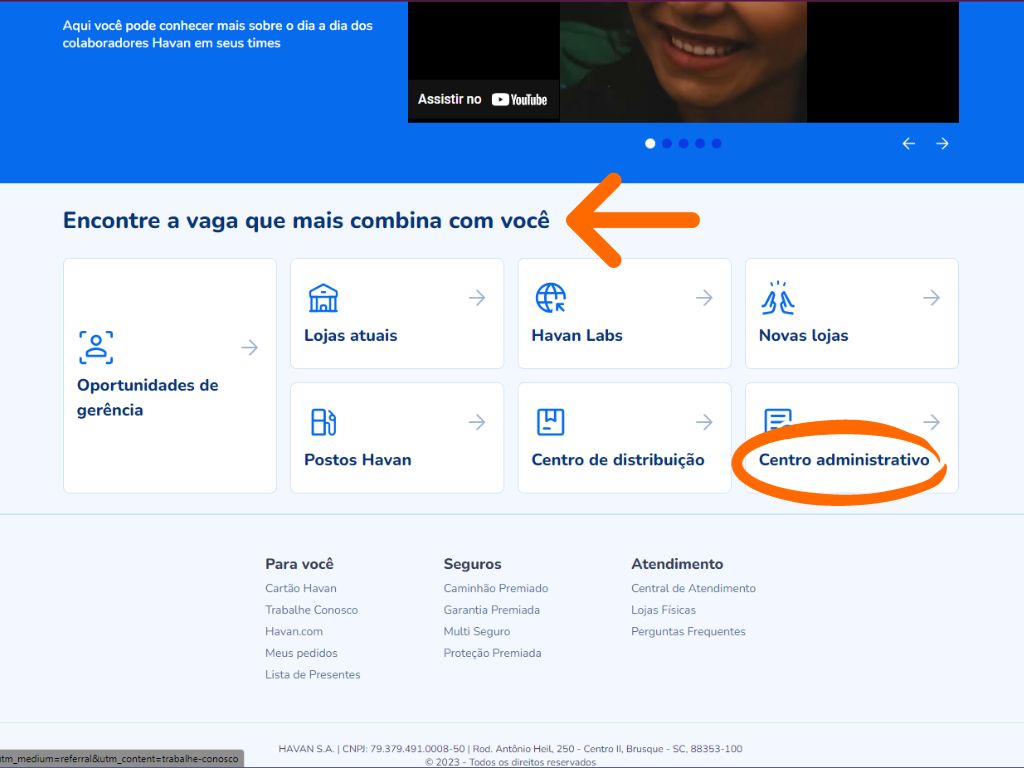The image size is (1024, 768).
Task: Click the arrow on Oportunidades de gerência card
Action: tap(249, 347)
